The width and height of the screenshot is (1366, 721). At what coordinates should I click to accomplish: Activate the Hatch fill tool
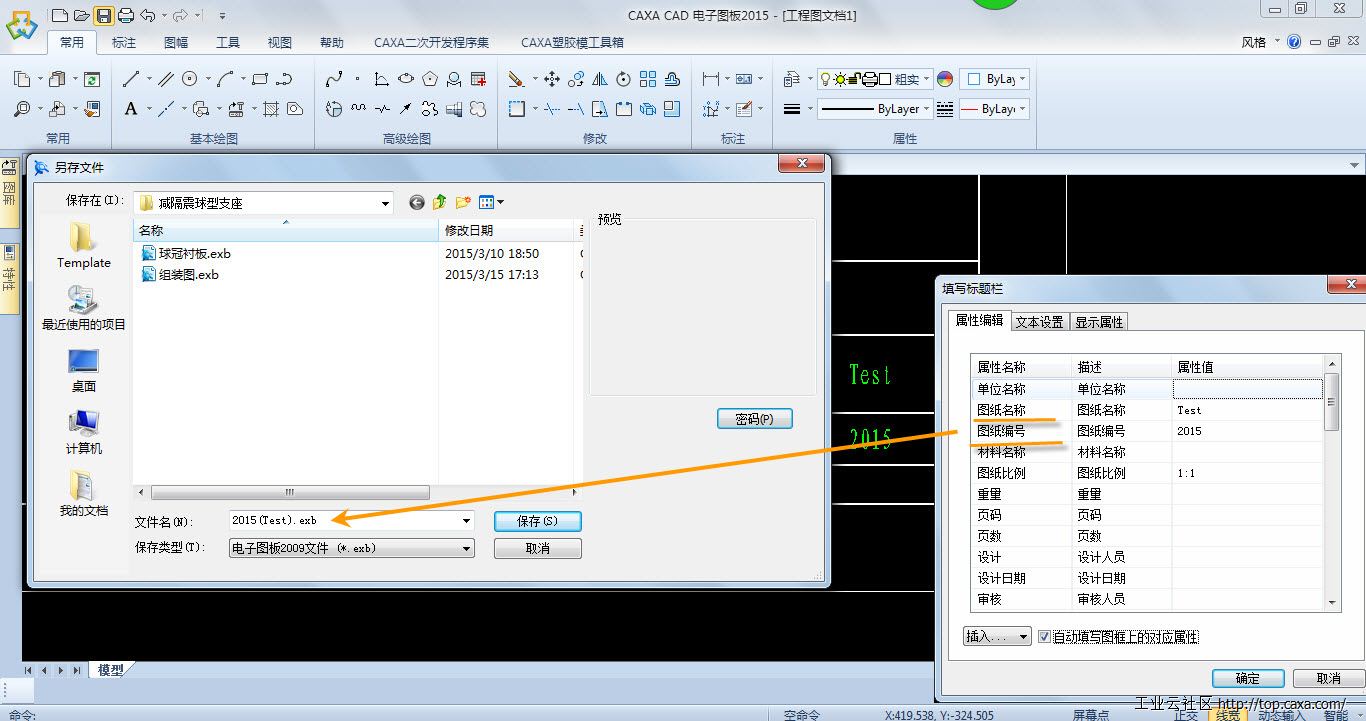tap(271, 109)
